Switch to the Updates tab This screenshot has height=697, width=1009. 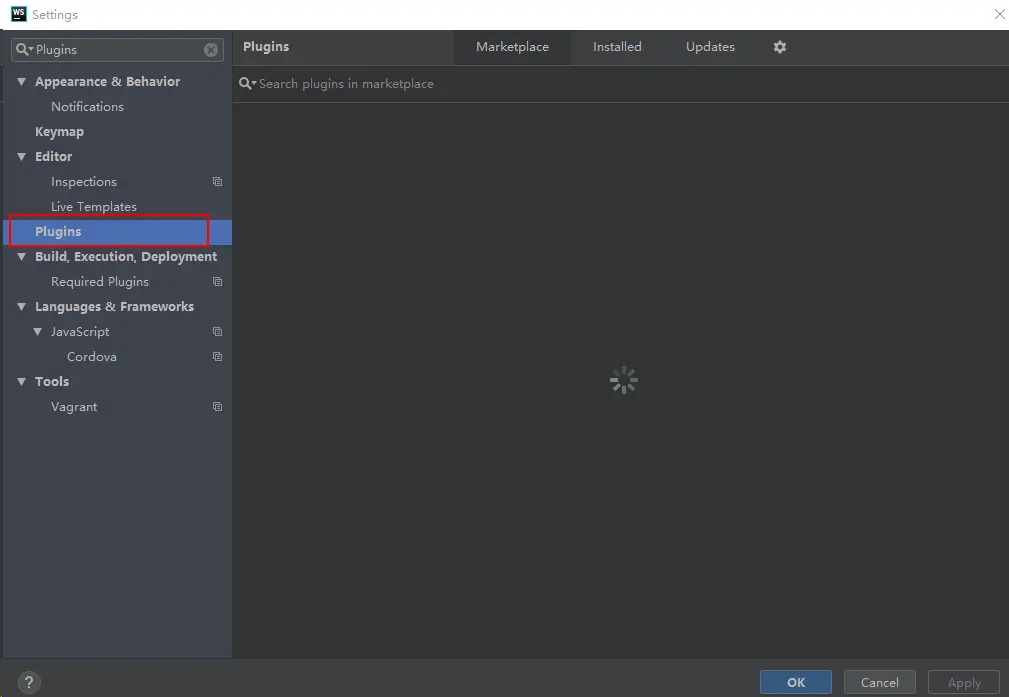[710, 47]
